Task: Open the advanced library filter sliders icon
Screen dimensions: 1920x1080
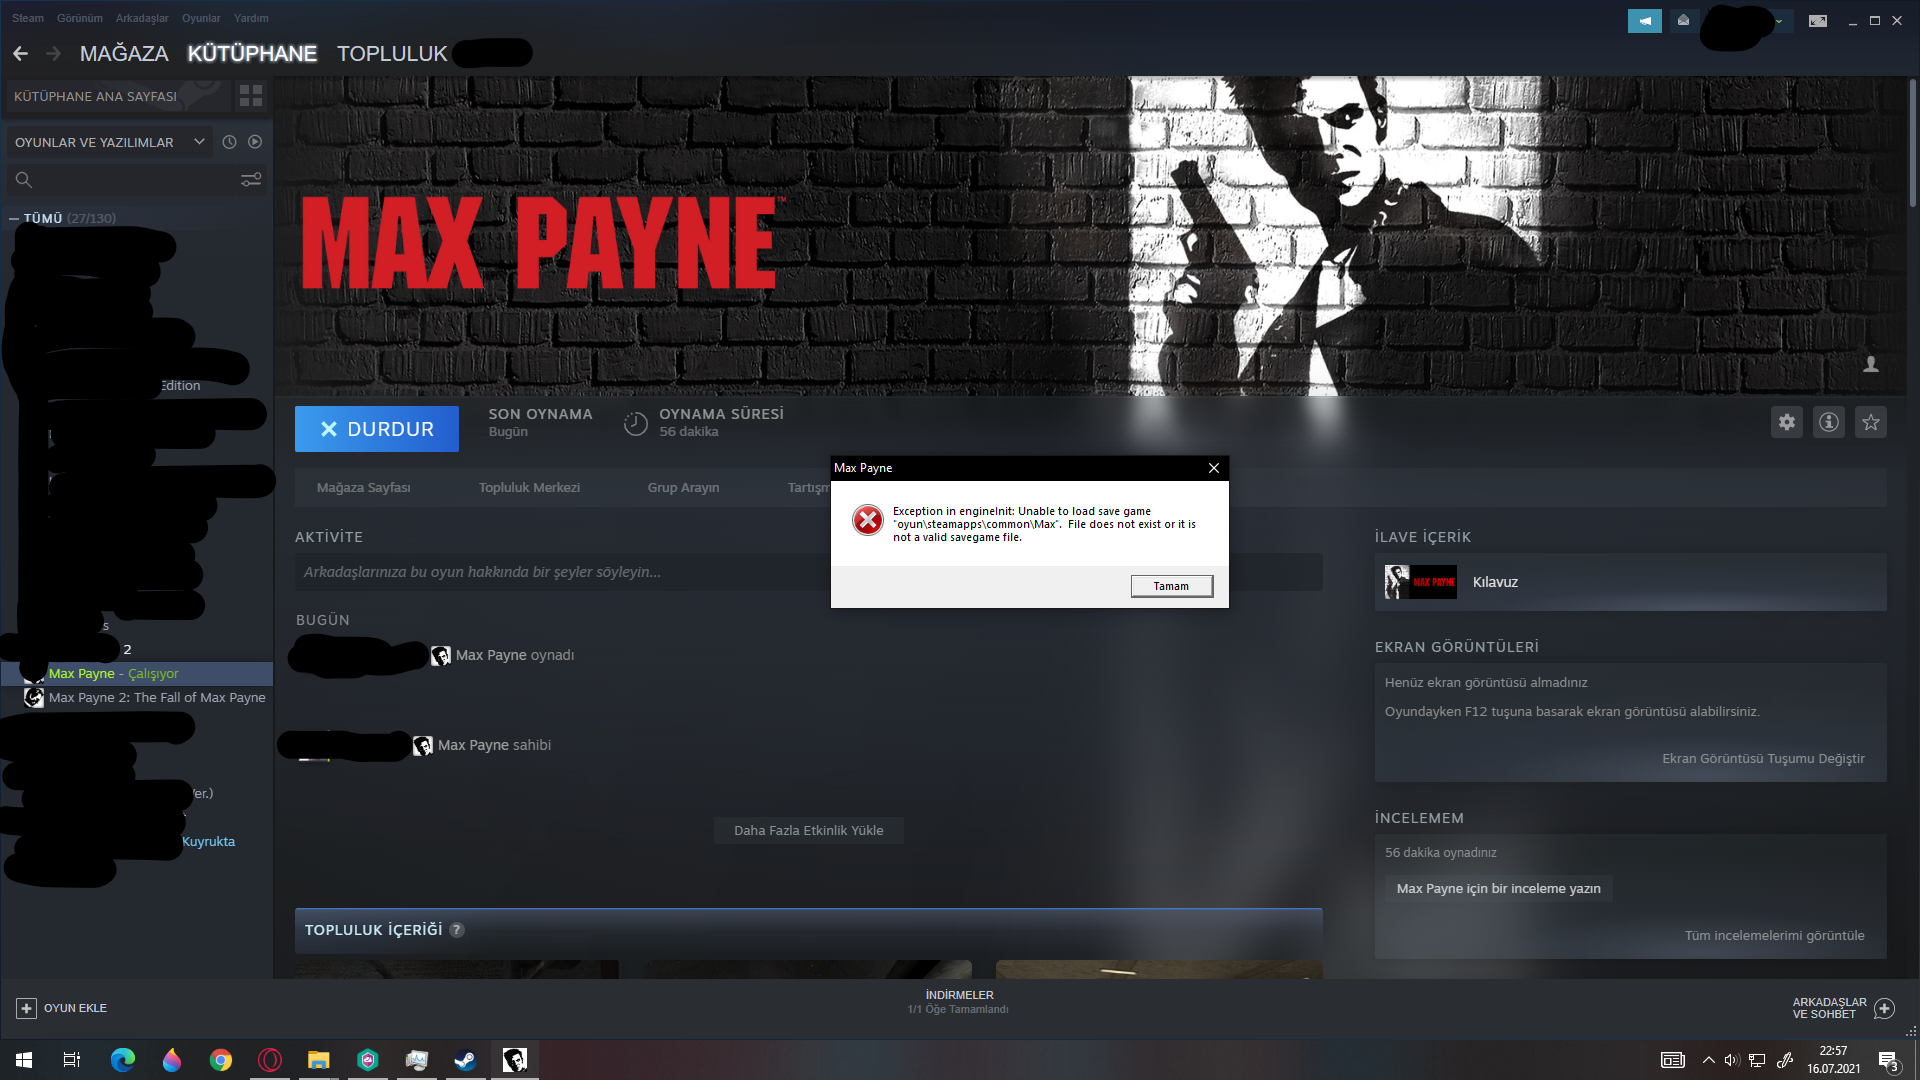Action: (x=251, y=179)
